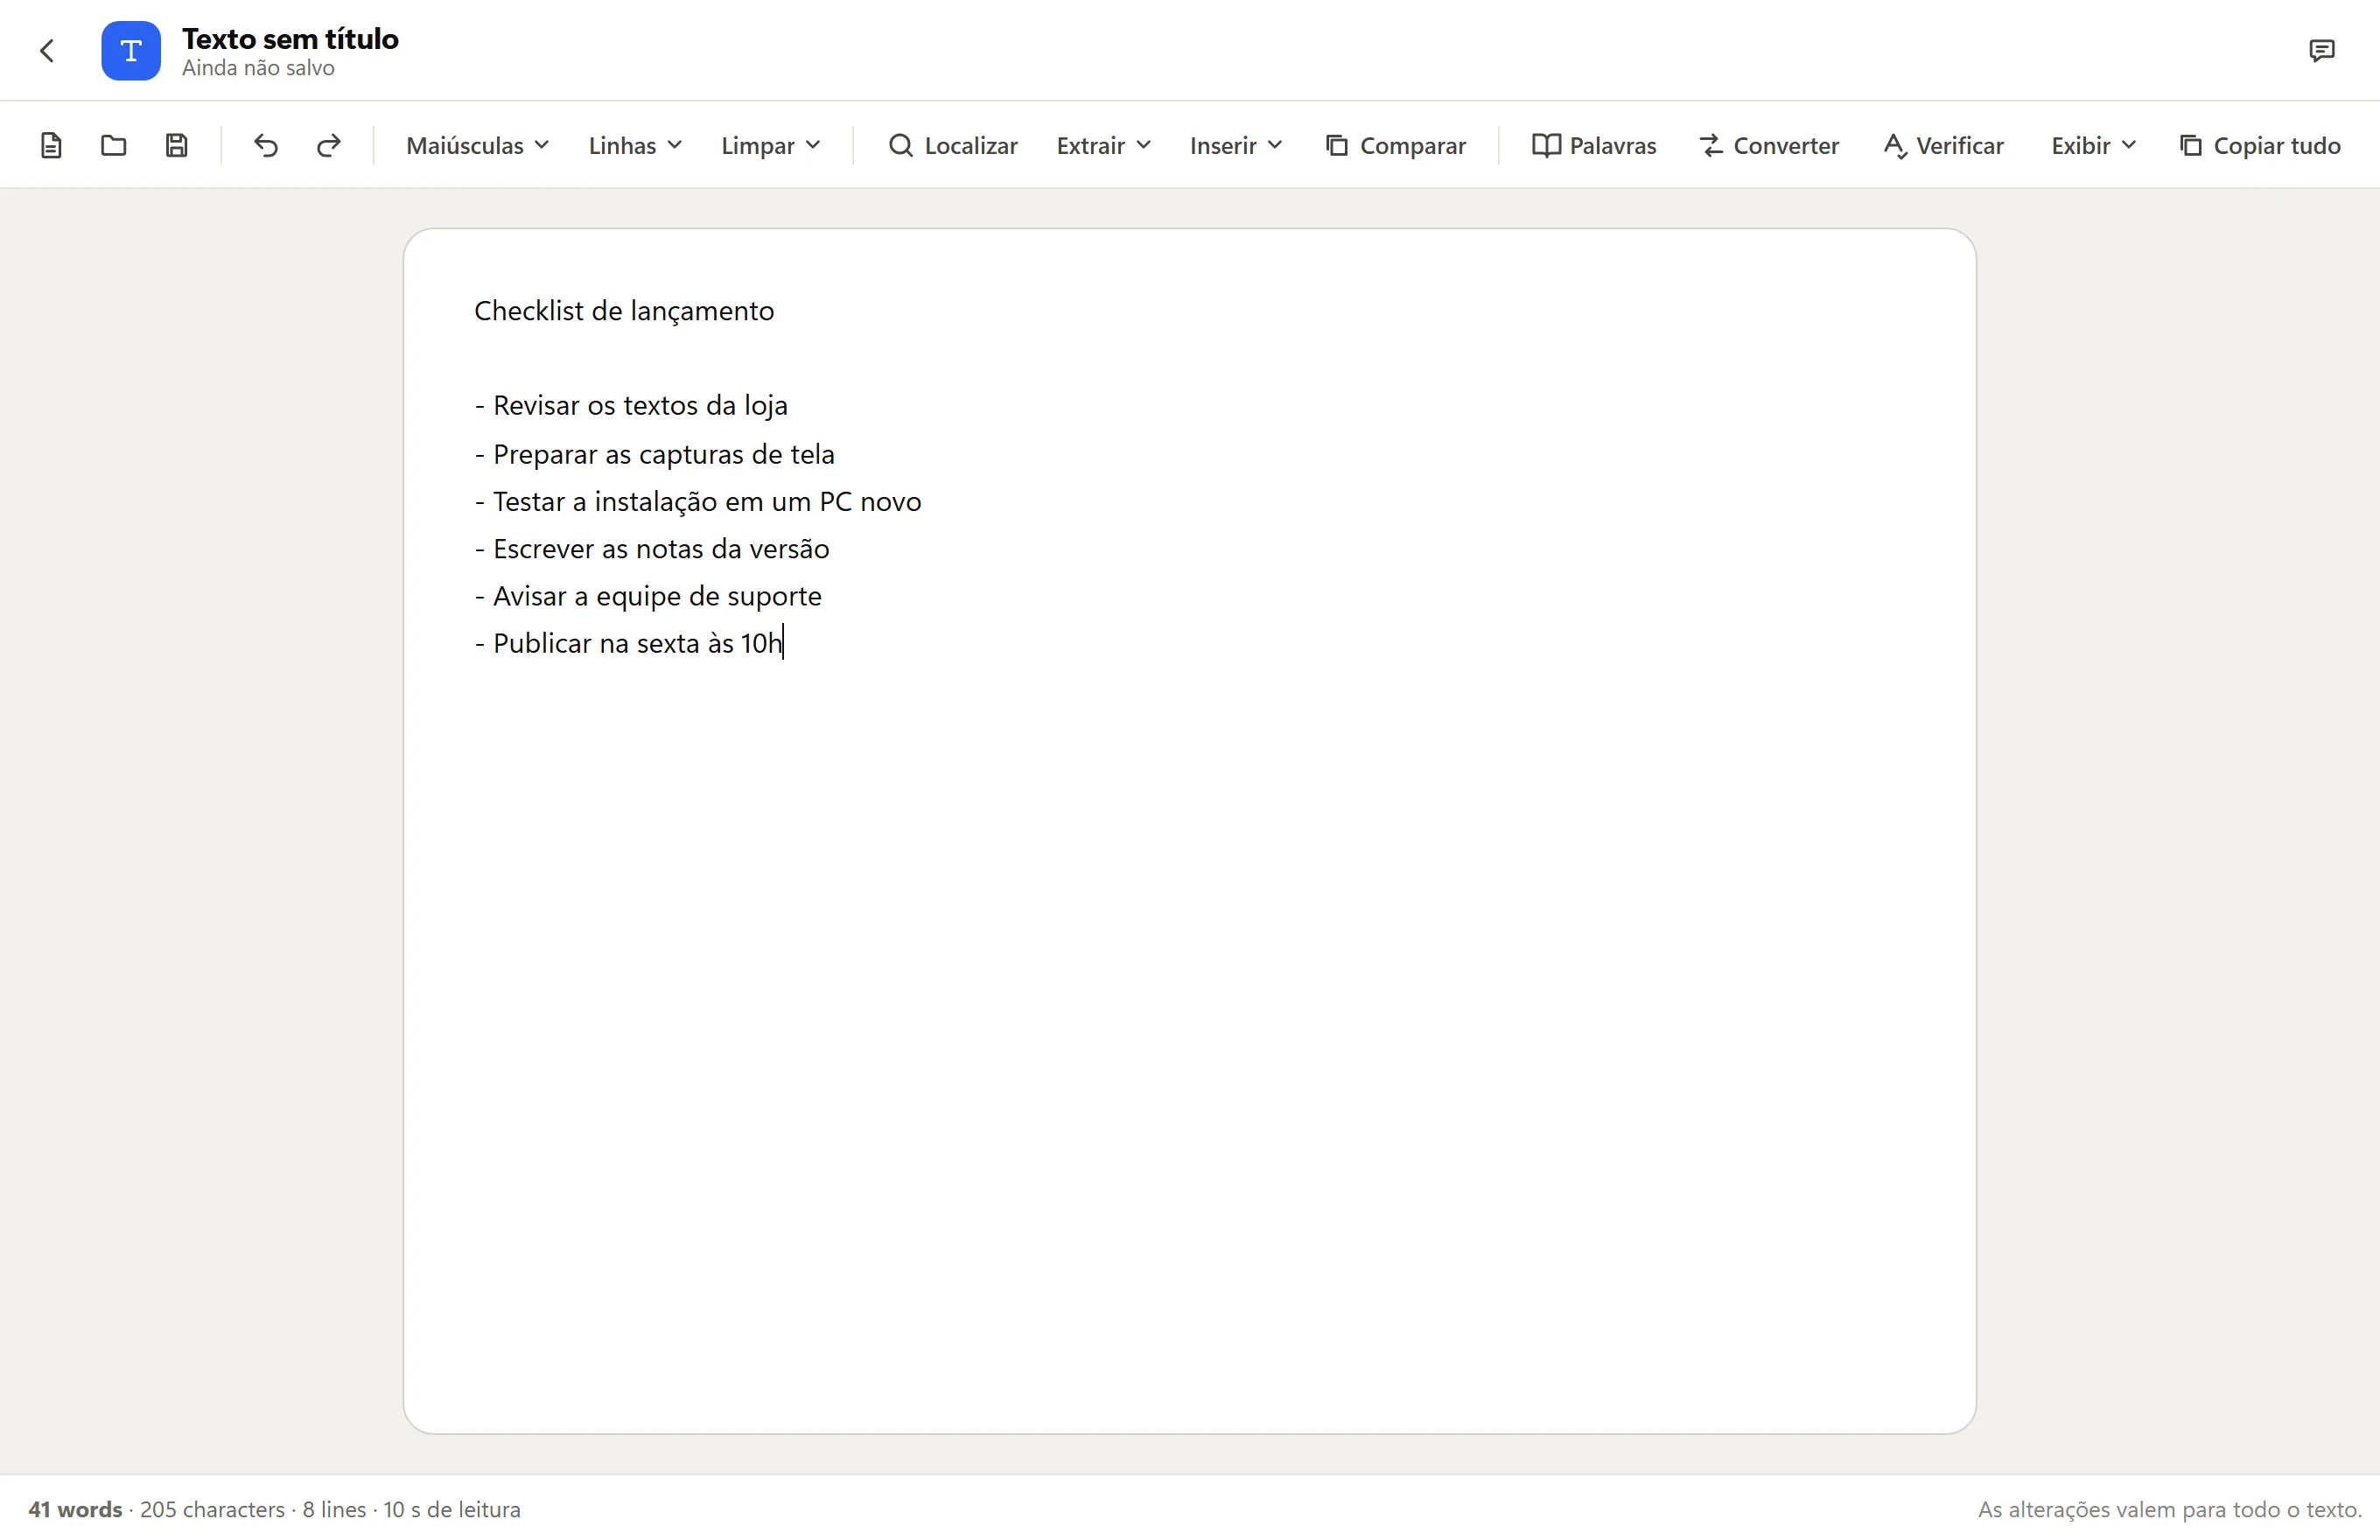
Task: Click the status note As alterações valem para todo o texto
Action: click(2169, 1509)
